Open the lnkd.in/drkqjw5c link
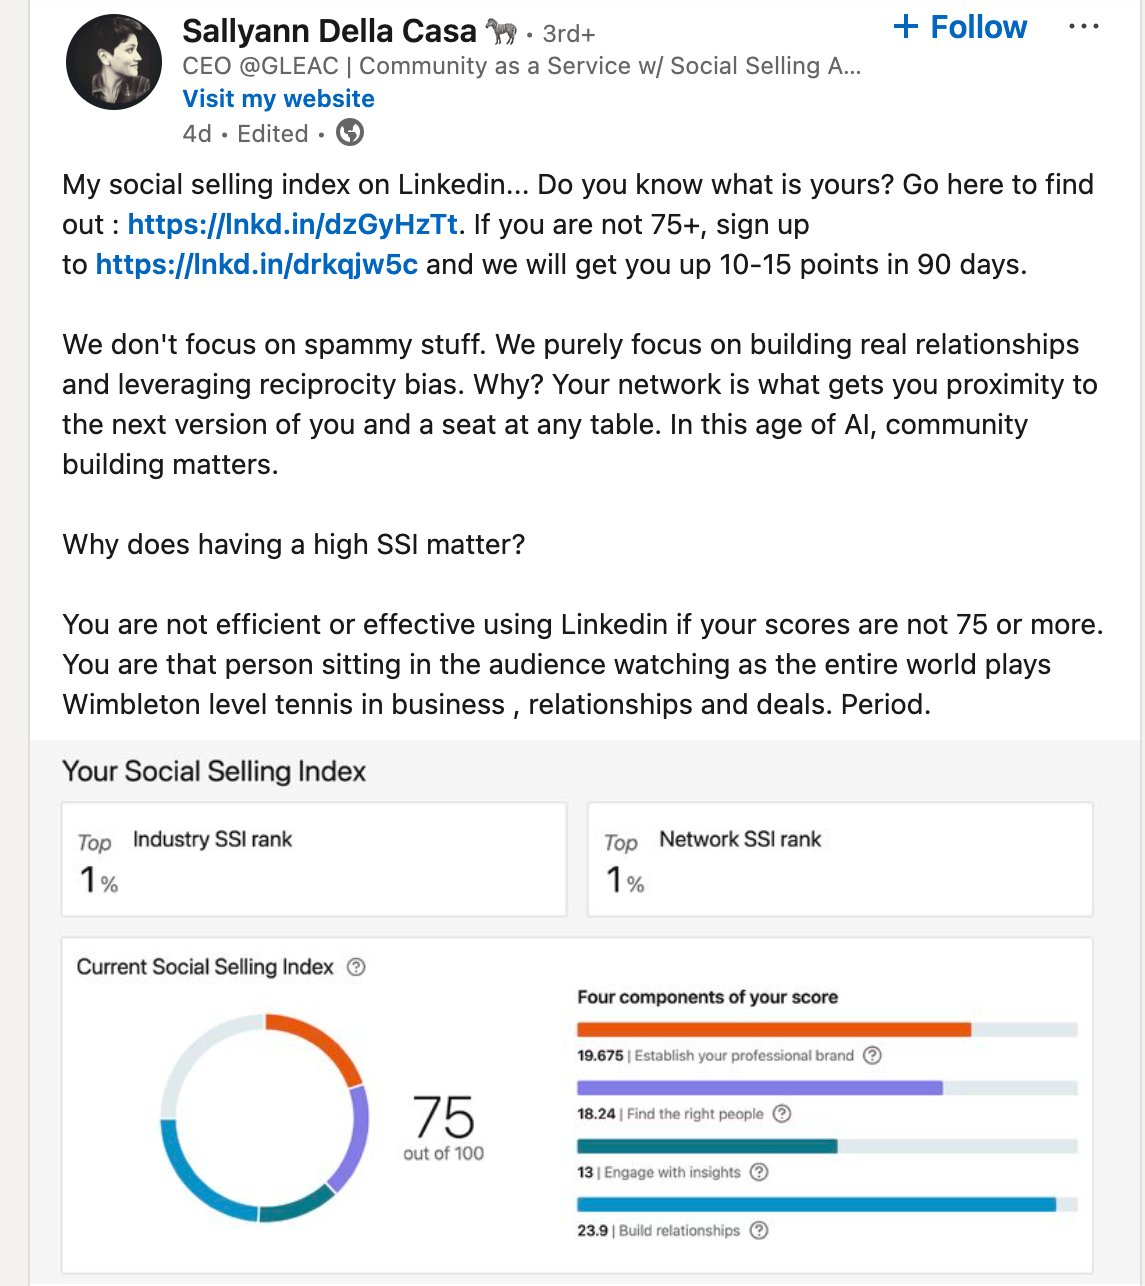Image resolution: width=1145 pixels, height=1286 pixels. point(256,264)
